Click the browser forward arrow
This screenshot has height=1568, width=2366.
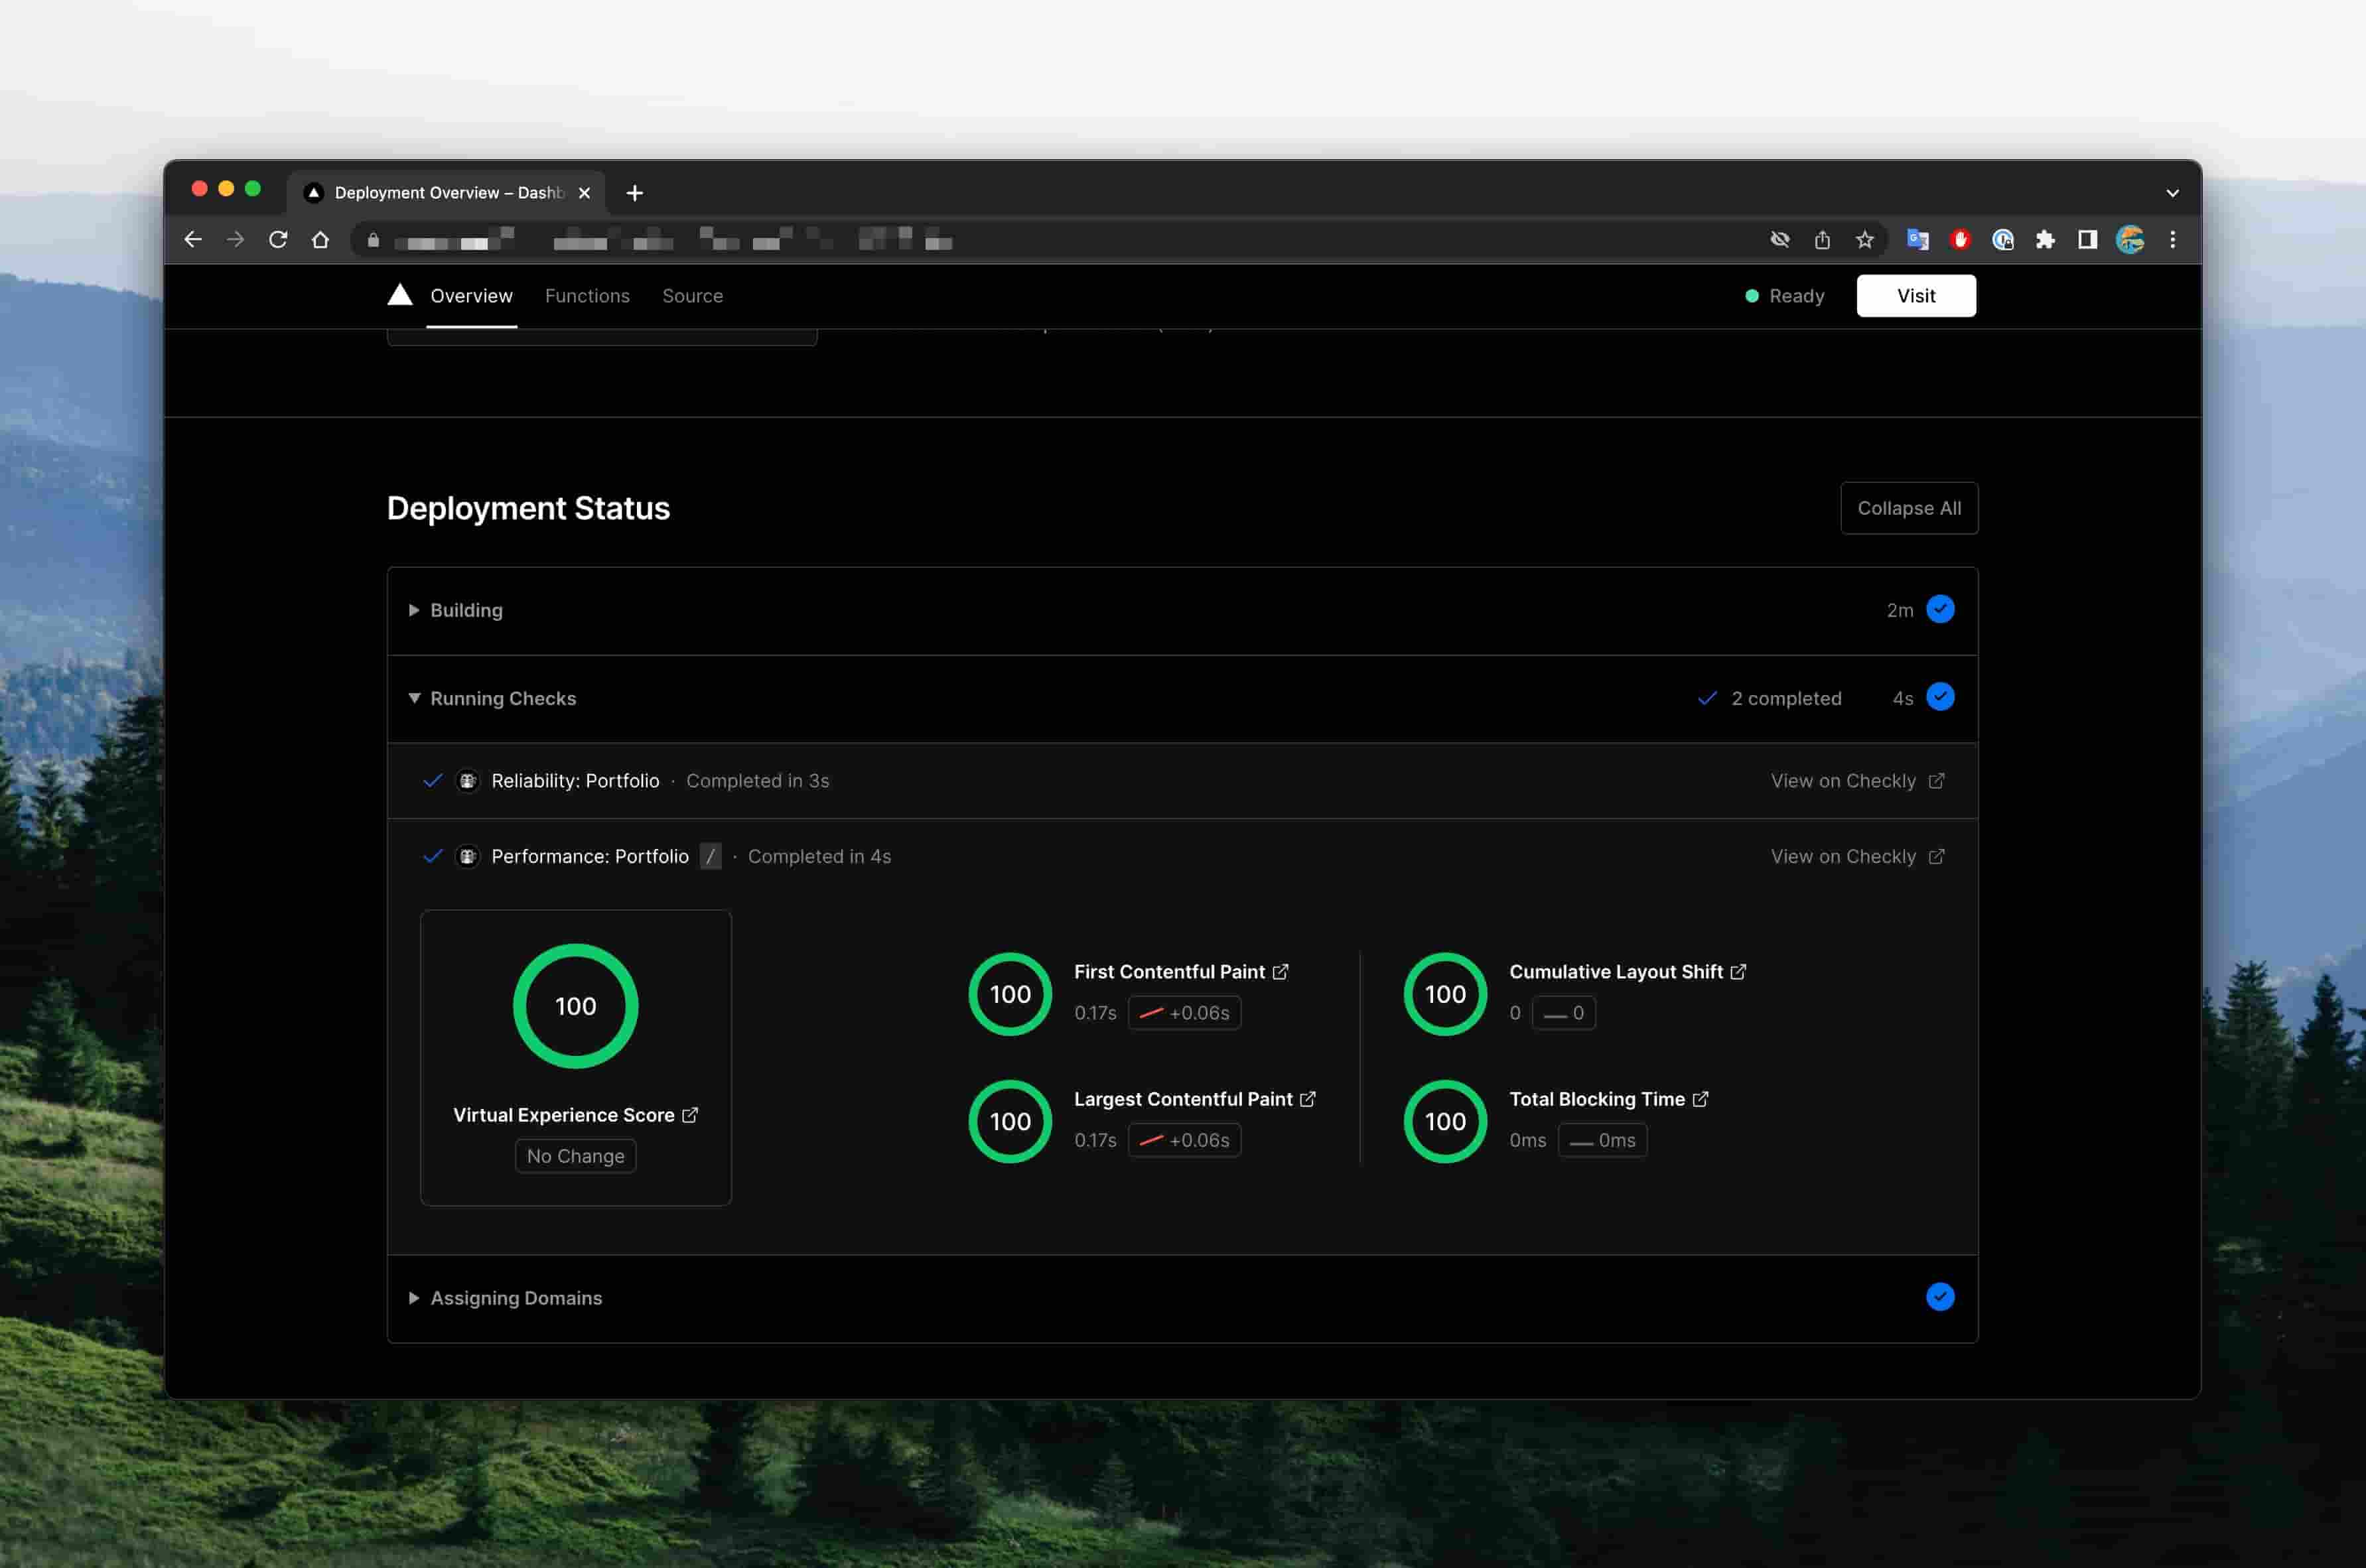pos(235,240)
